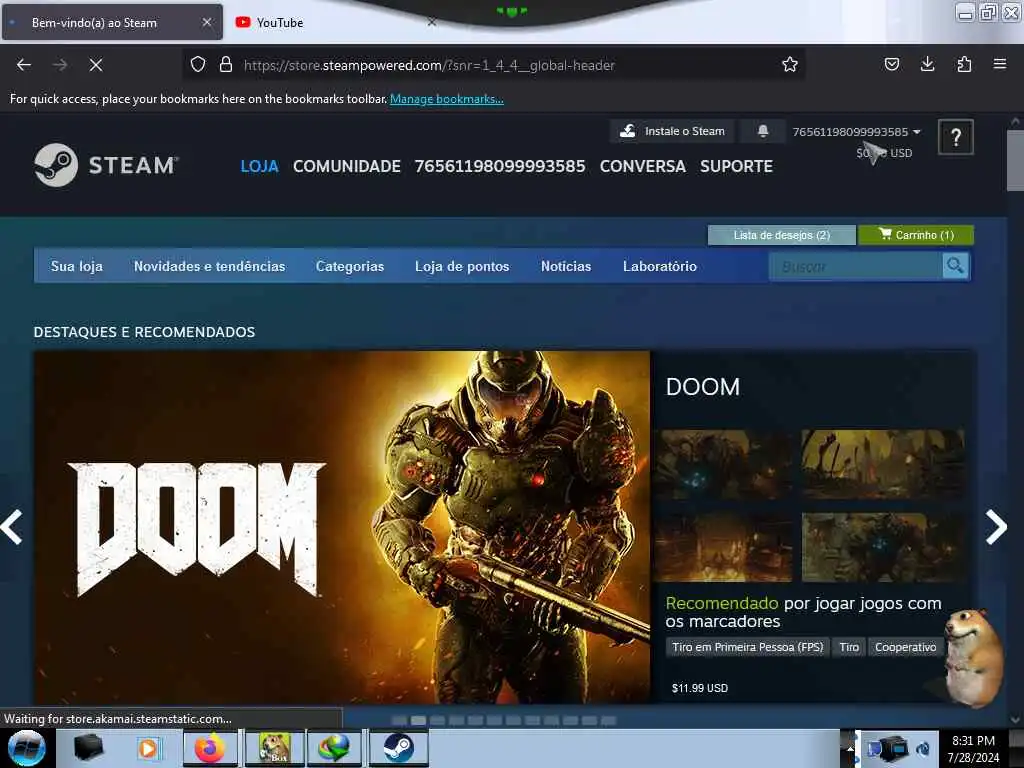This screenshot has width=1024, height=768.
Task: Go back with the browser back arrow
Action: coord(24,65)
